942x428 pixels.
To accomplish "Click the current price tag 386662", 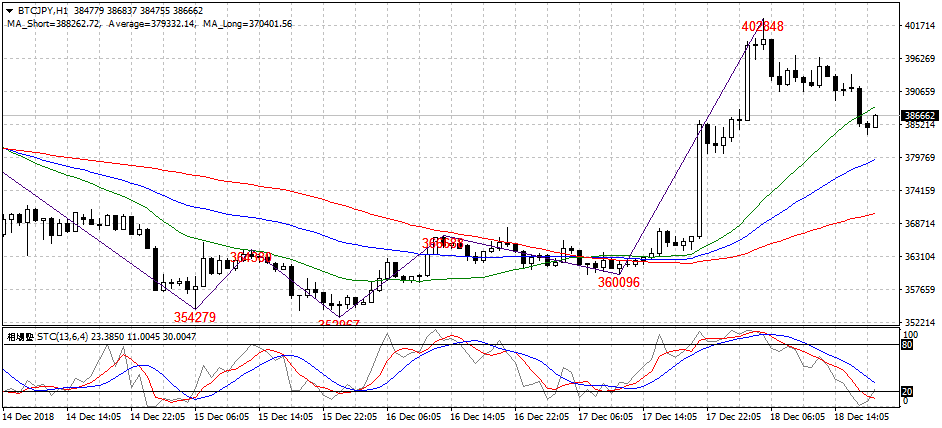I will 917,116.
